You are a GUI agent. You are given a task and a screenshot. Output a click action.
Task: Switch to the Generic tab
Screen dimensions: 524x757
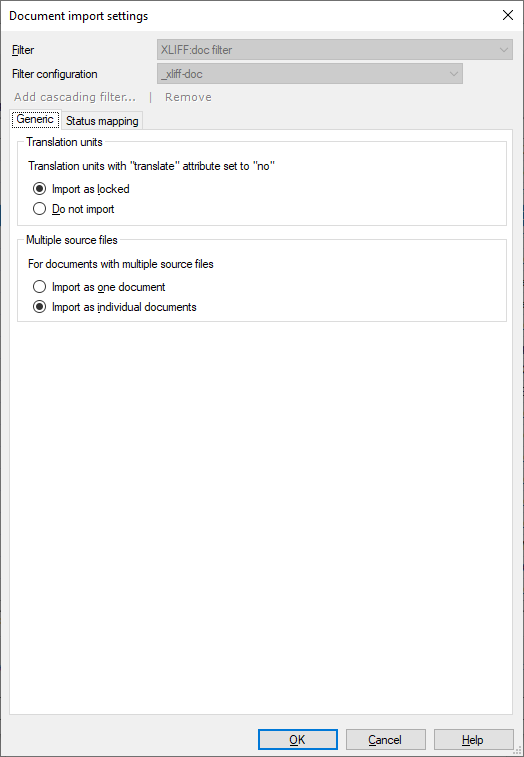click(x=35, y=119)
